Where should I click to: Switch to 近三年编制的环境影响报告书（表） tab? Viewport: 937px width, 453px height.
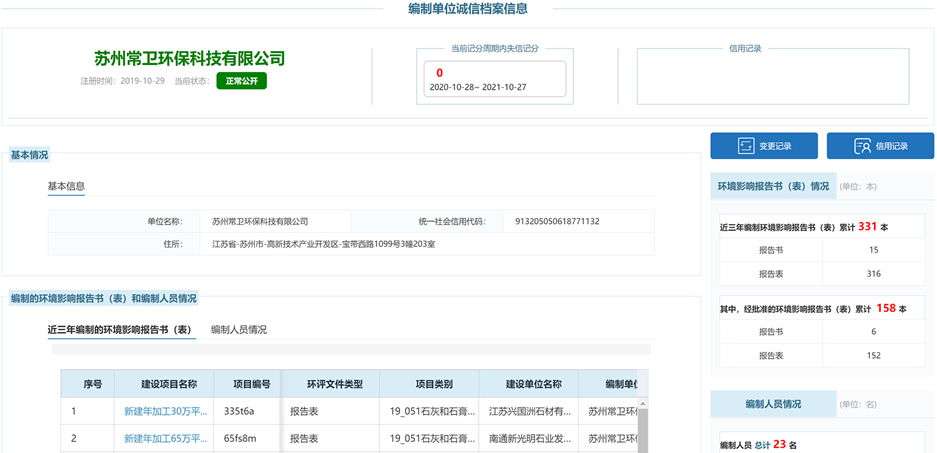(x=122, y=330)
